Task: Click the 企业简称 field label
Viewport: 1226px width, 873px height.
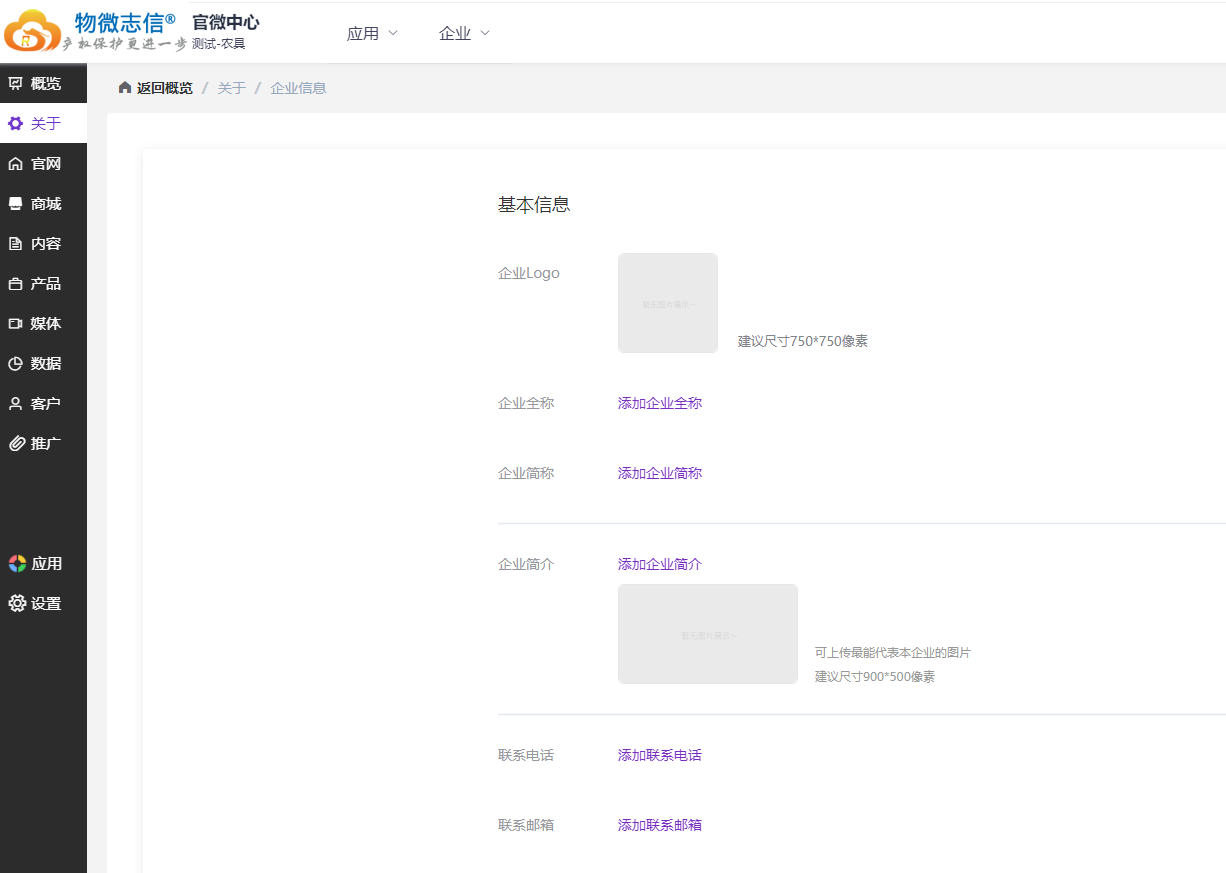Action: tap(526, 473)
